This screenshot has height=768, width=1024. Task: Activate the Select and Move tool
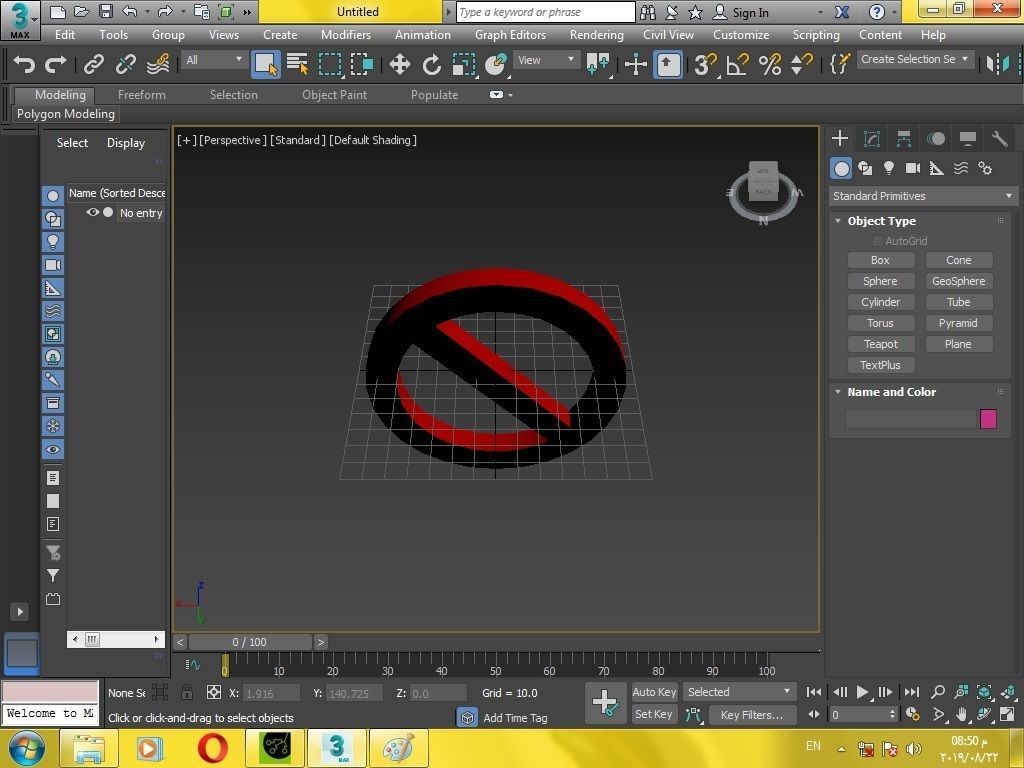click(x=399, y=64)
